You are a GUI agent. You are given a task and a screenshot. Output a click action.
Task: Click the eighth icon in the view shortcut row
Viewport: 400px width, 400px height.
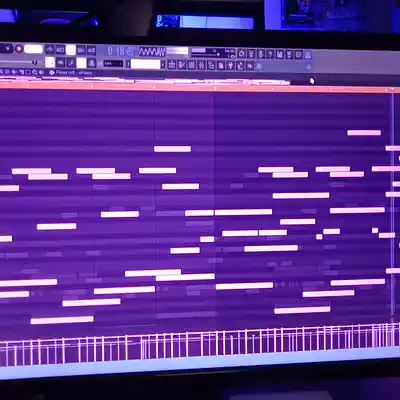click(x=240, y=65)
